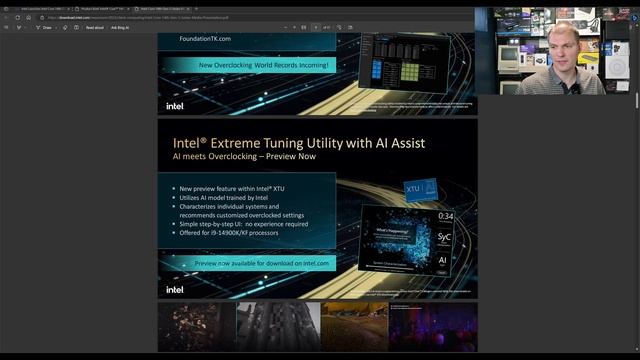Click 'Utilizes AI model trained by Intel' bullet
The width and height of the screenshot is (640, 360).
(224, 198)
